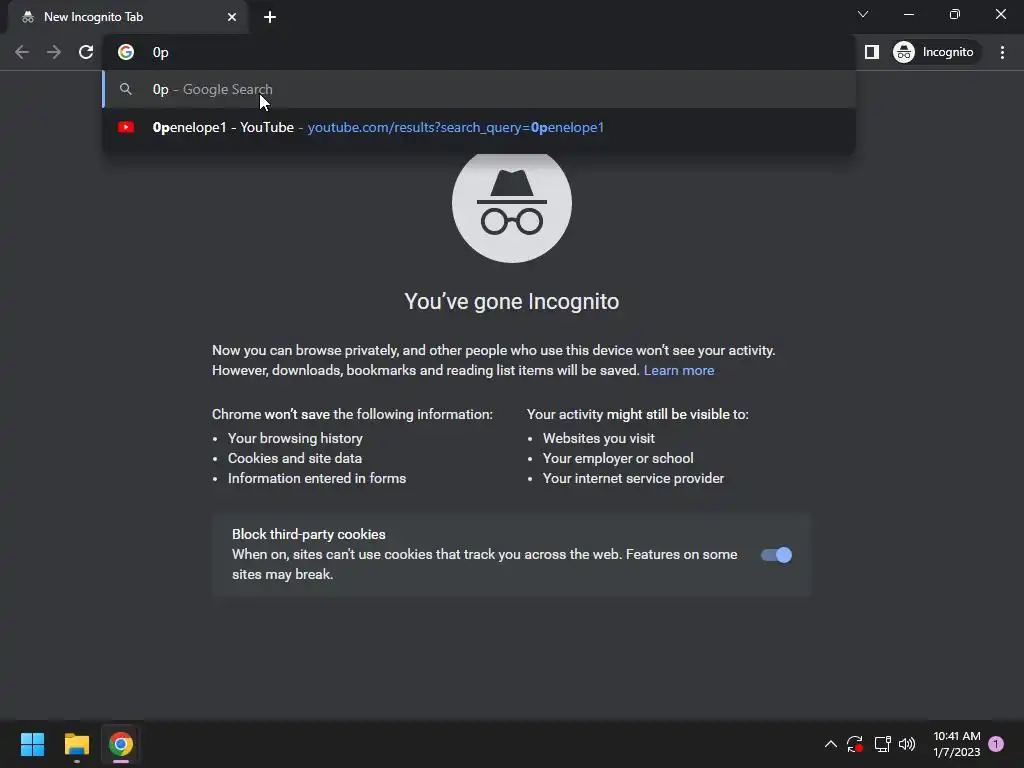
Task: Restore down the Chrome window
Action: 955,14
